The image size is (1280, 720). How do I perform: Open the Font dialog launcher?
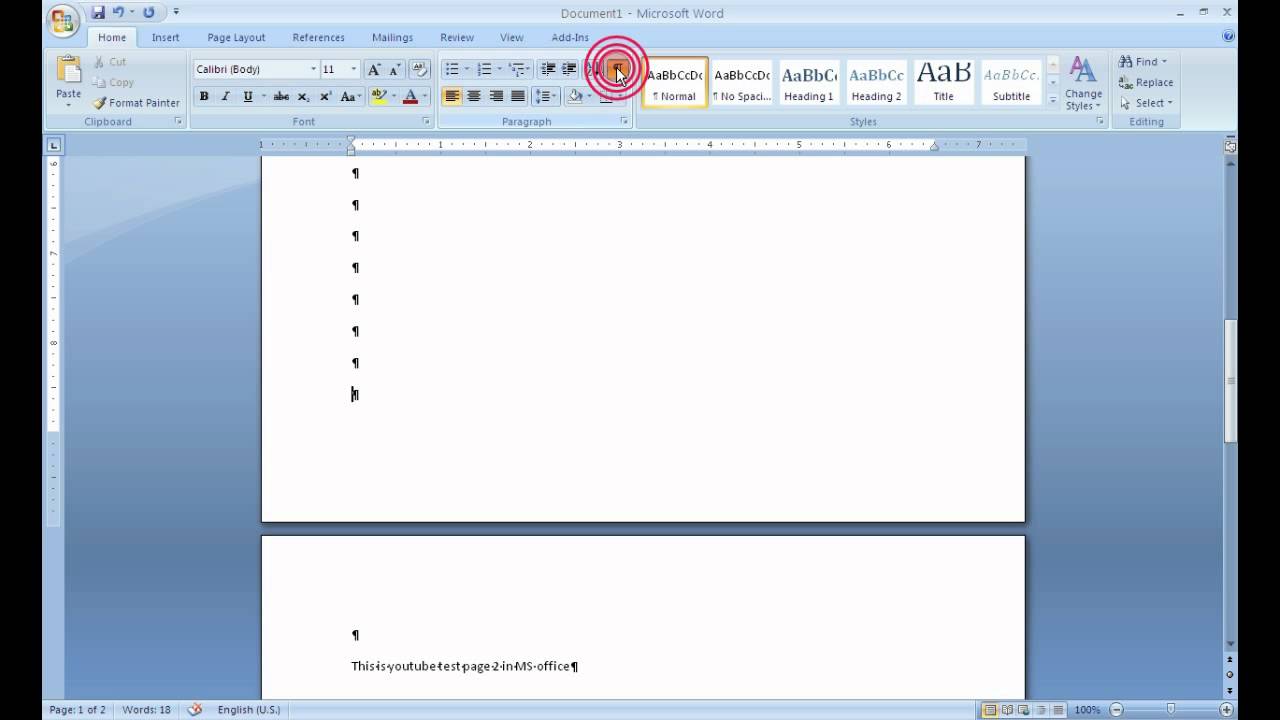point(426,121)
